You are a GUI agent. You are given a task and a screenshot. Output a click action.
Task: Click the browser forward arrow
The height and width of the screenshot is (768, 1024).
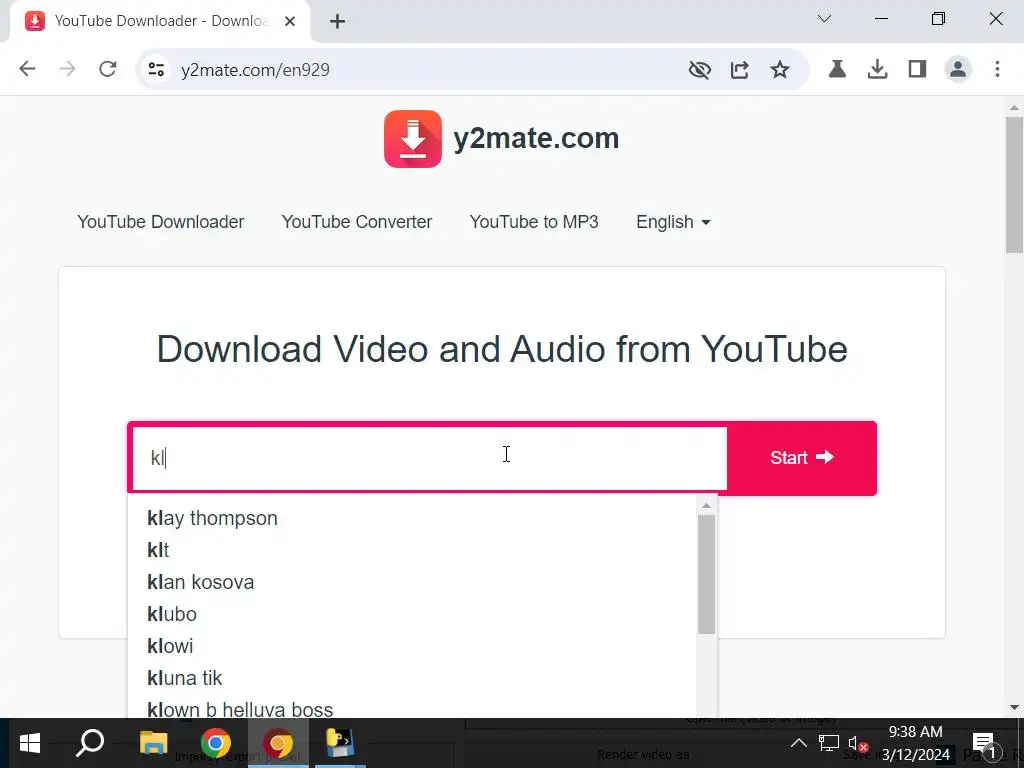[67, 69]
